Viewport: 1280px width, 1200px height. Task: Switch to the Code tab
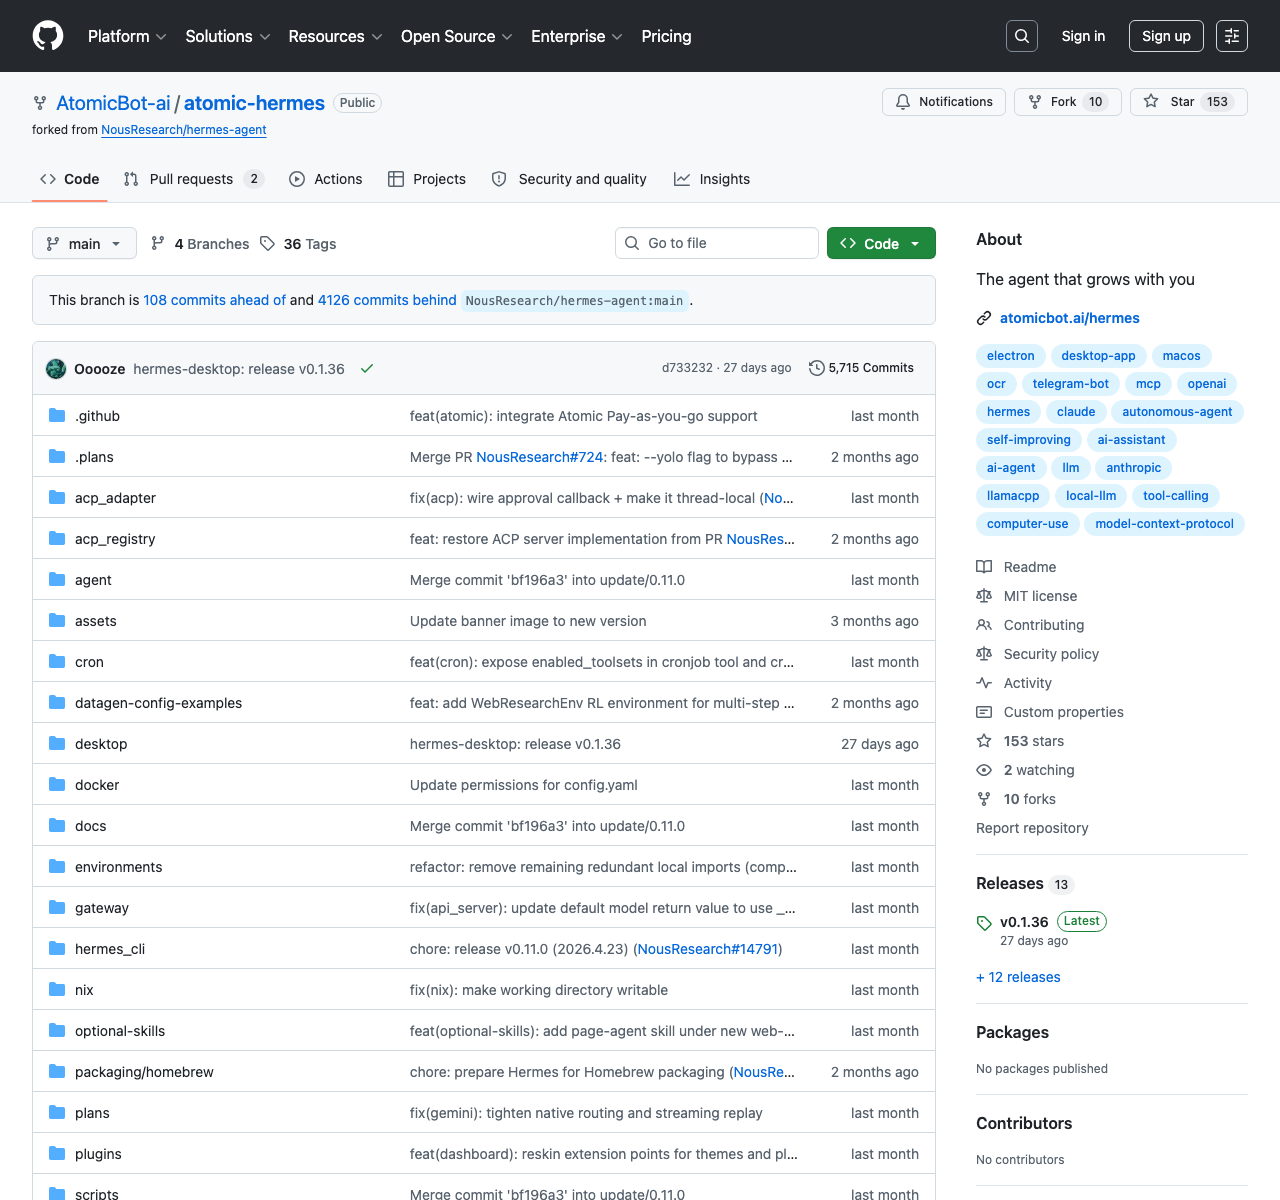pyautogui.click(x=70, y=179)
